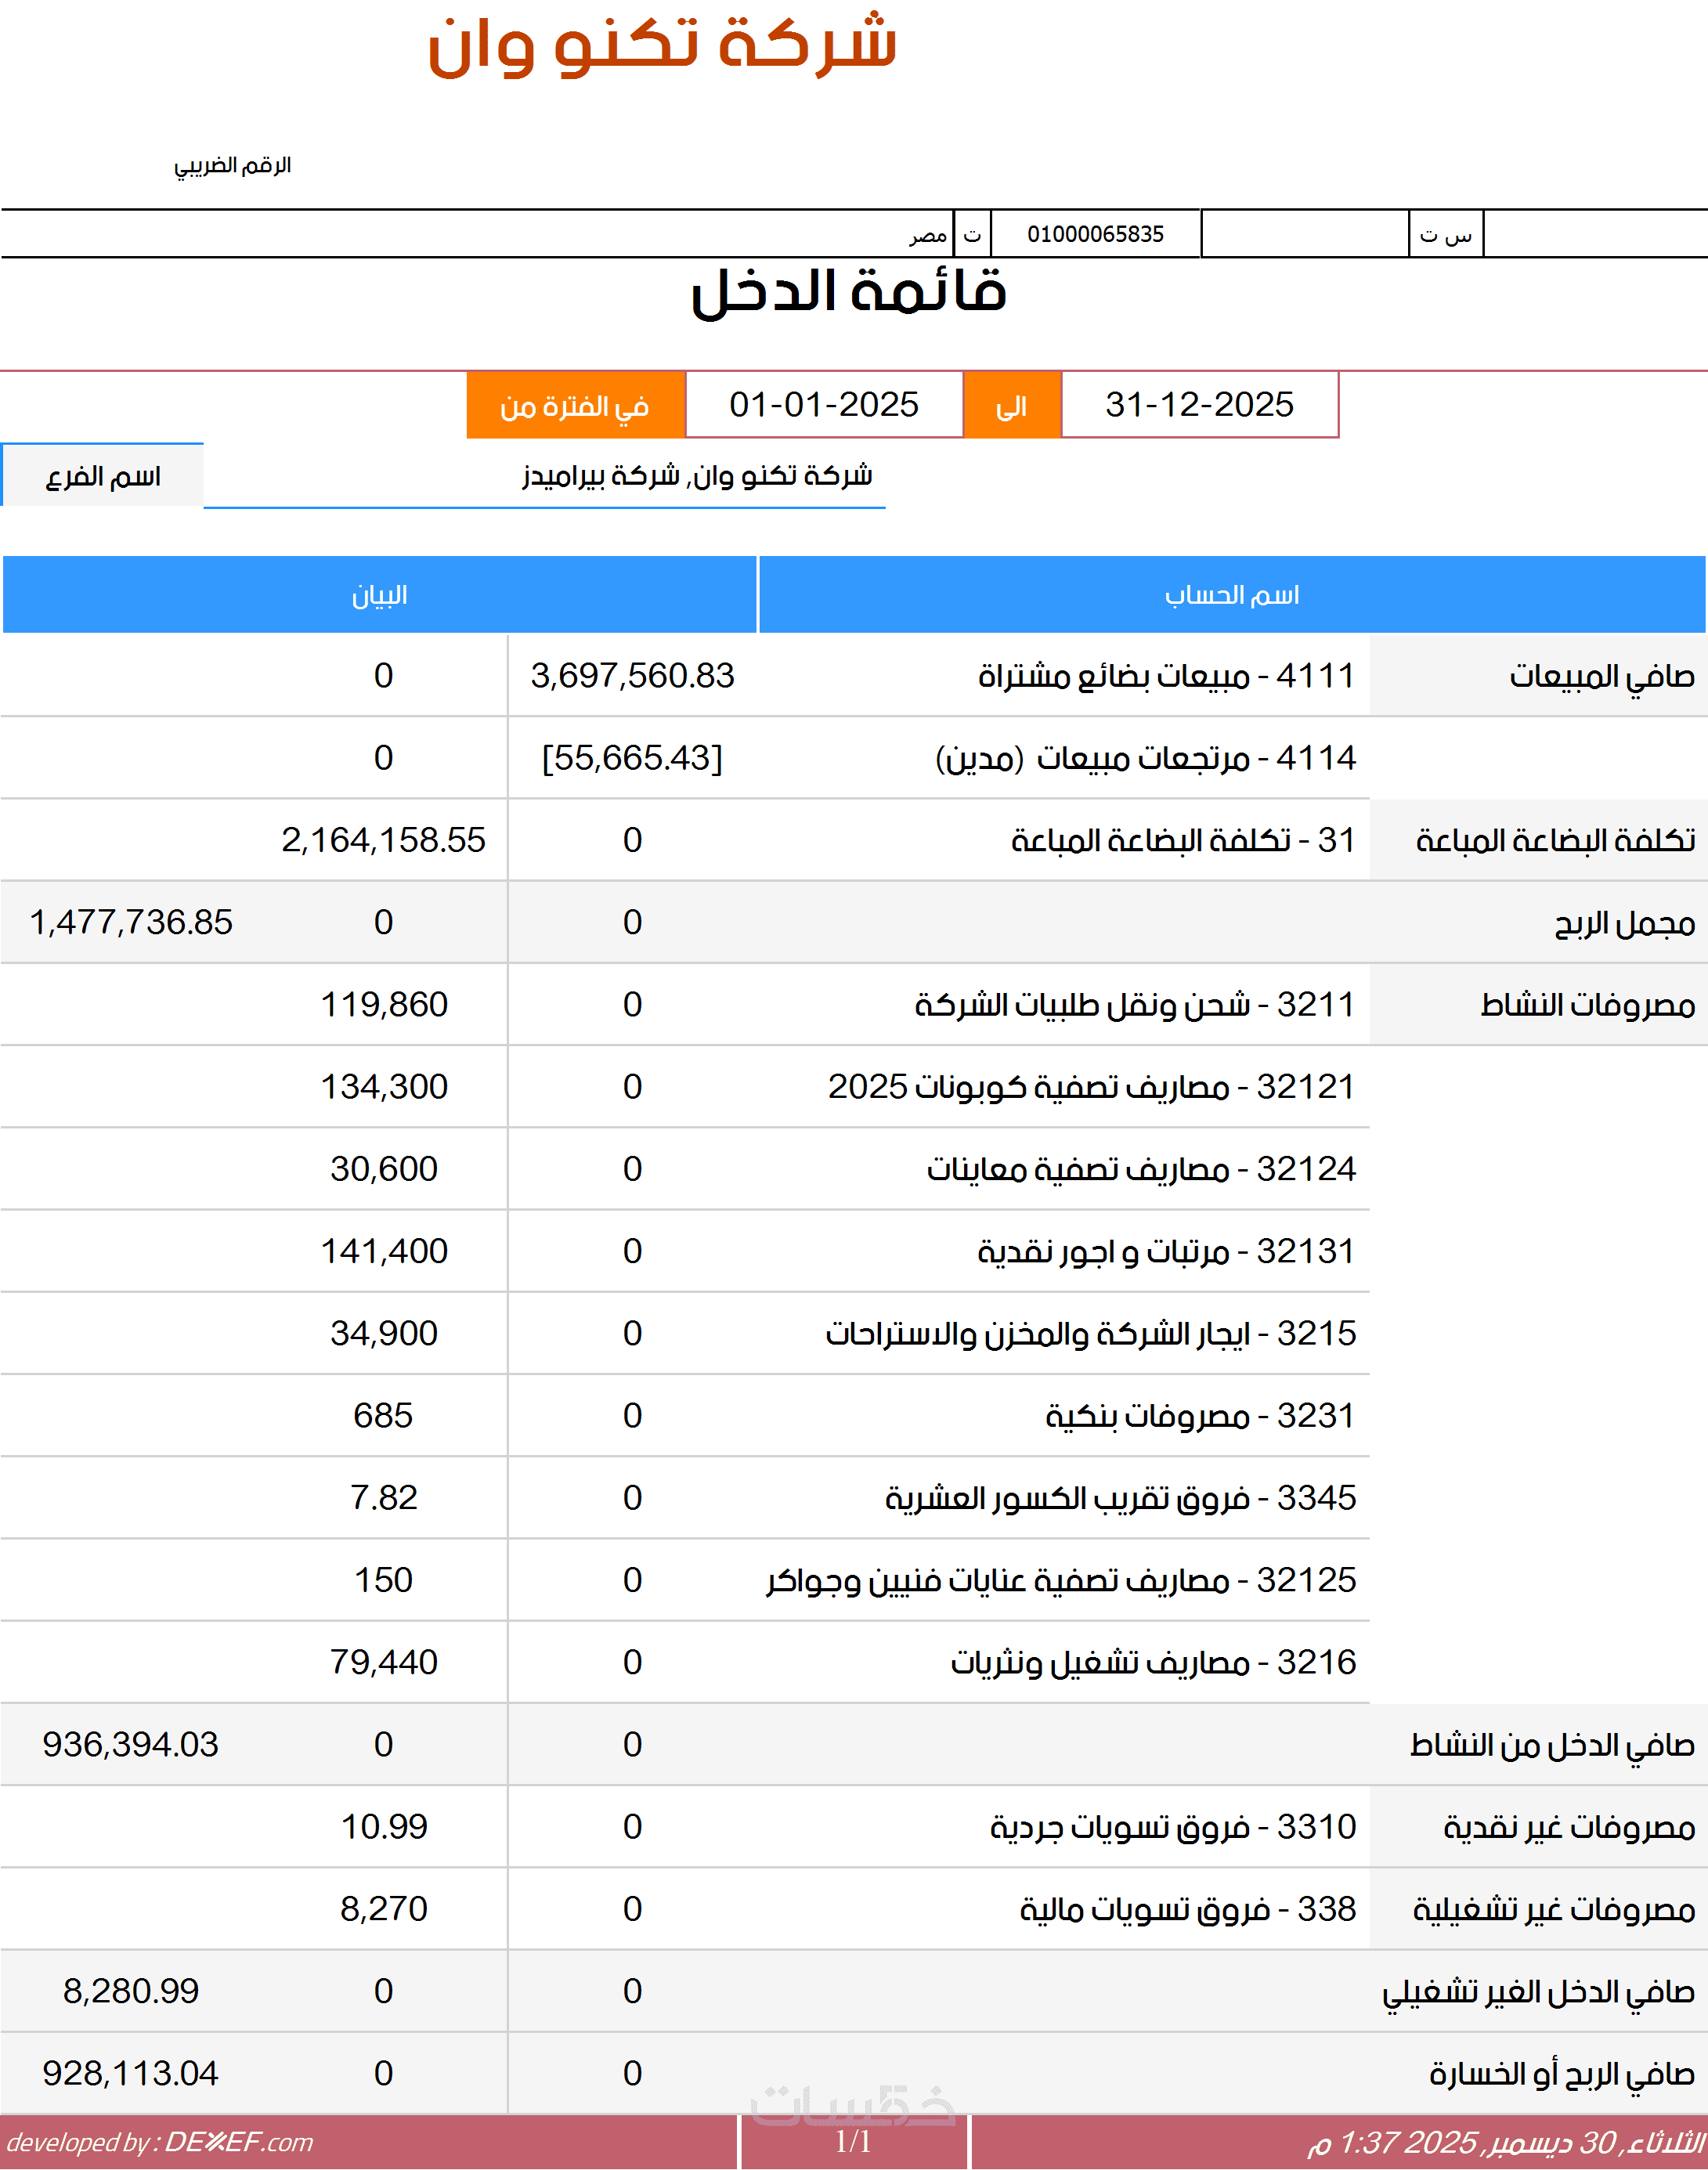Click the phone number 01000065835 cell

1095,234
